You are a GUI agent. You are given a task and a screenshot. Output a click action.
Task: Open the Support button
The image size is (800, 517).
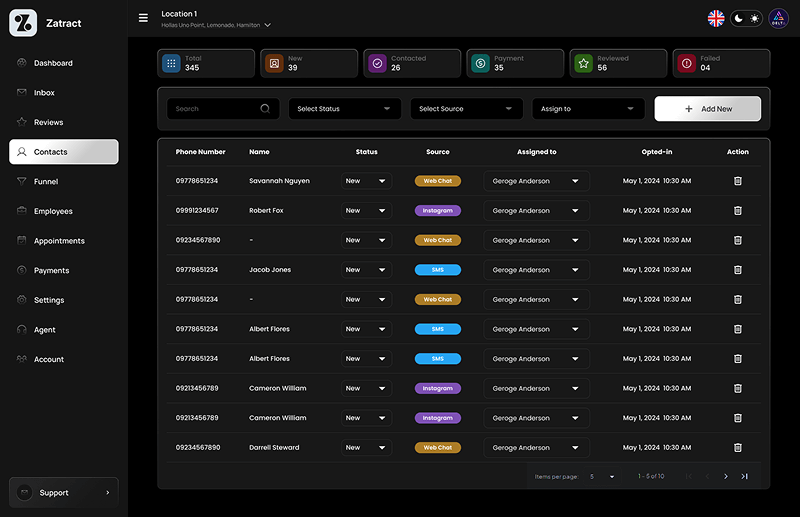point(64,492)
